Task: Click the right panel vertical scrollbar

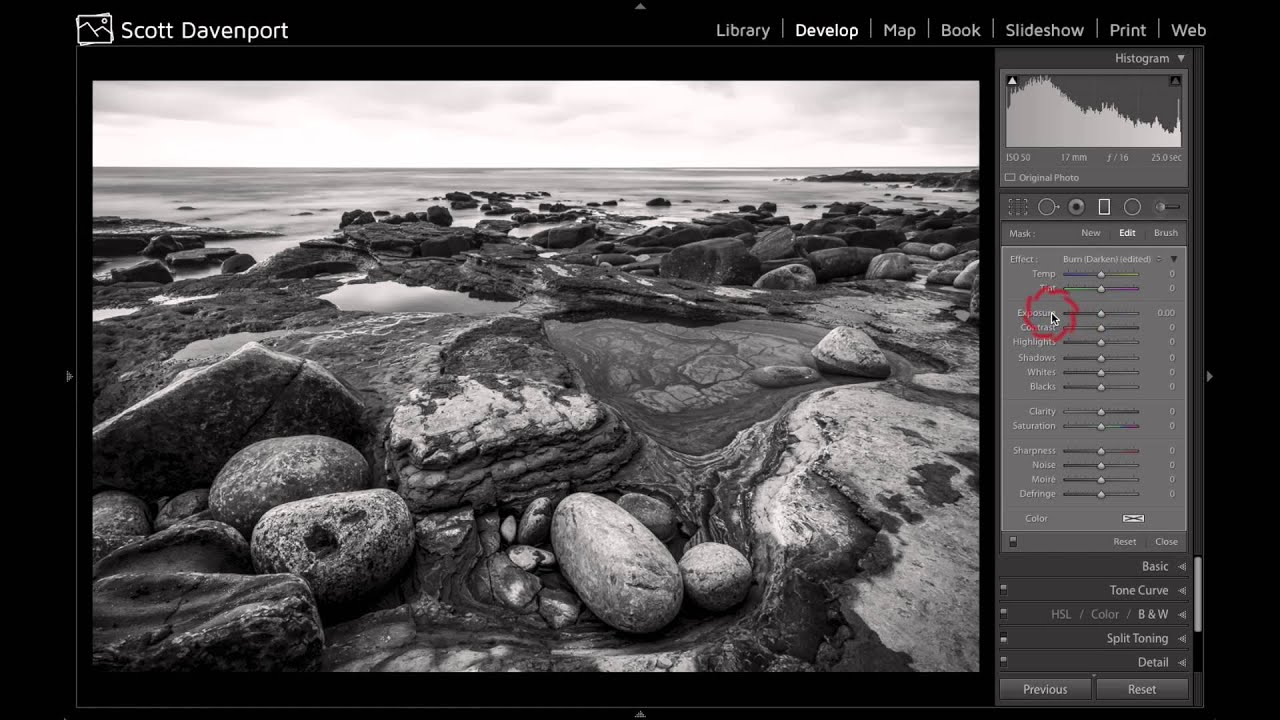Action: (x=1196, y=594)
